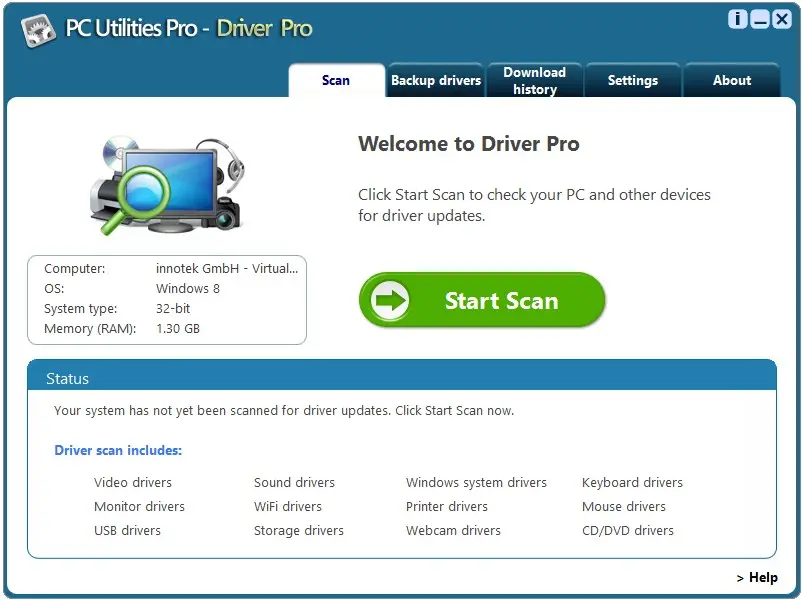
Task: Click the 'Keyboard drivers' text
Action: click(x=632, y=482)
